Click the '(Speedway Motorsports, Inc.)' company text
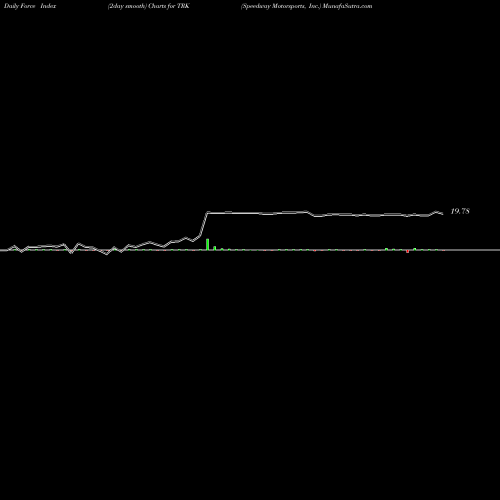Screen dimensions: 500x500 tap(281, 6)
